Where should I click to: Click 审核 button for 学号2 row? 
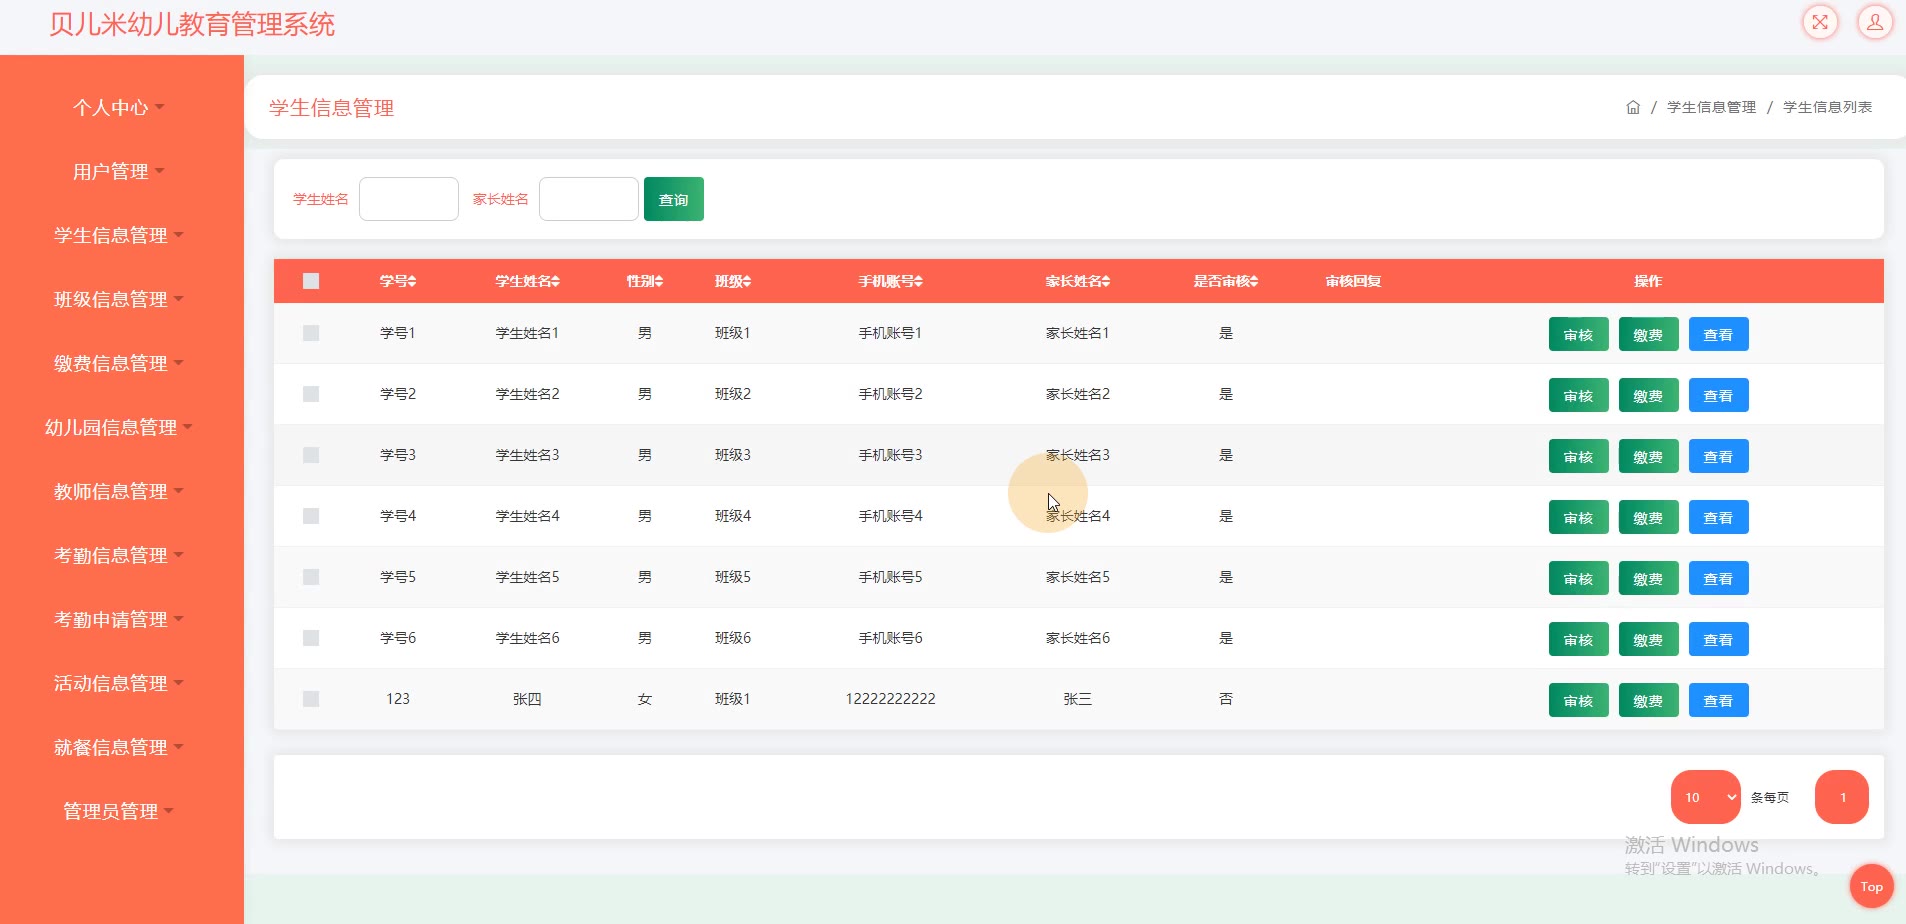click(1578, 395)
